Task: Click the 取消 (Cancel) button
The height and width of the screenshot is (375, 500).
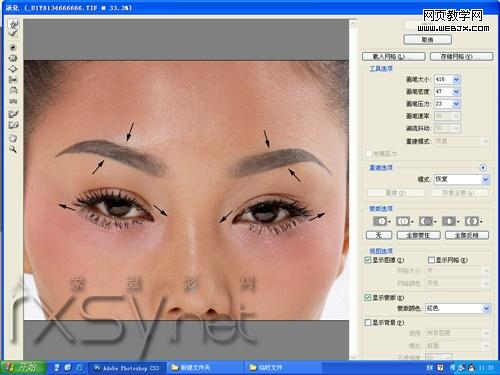Action: coord(428,40)
